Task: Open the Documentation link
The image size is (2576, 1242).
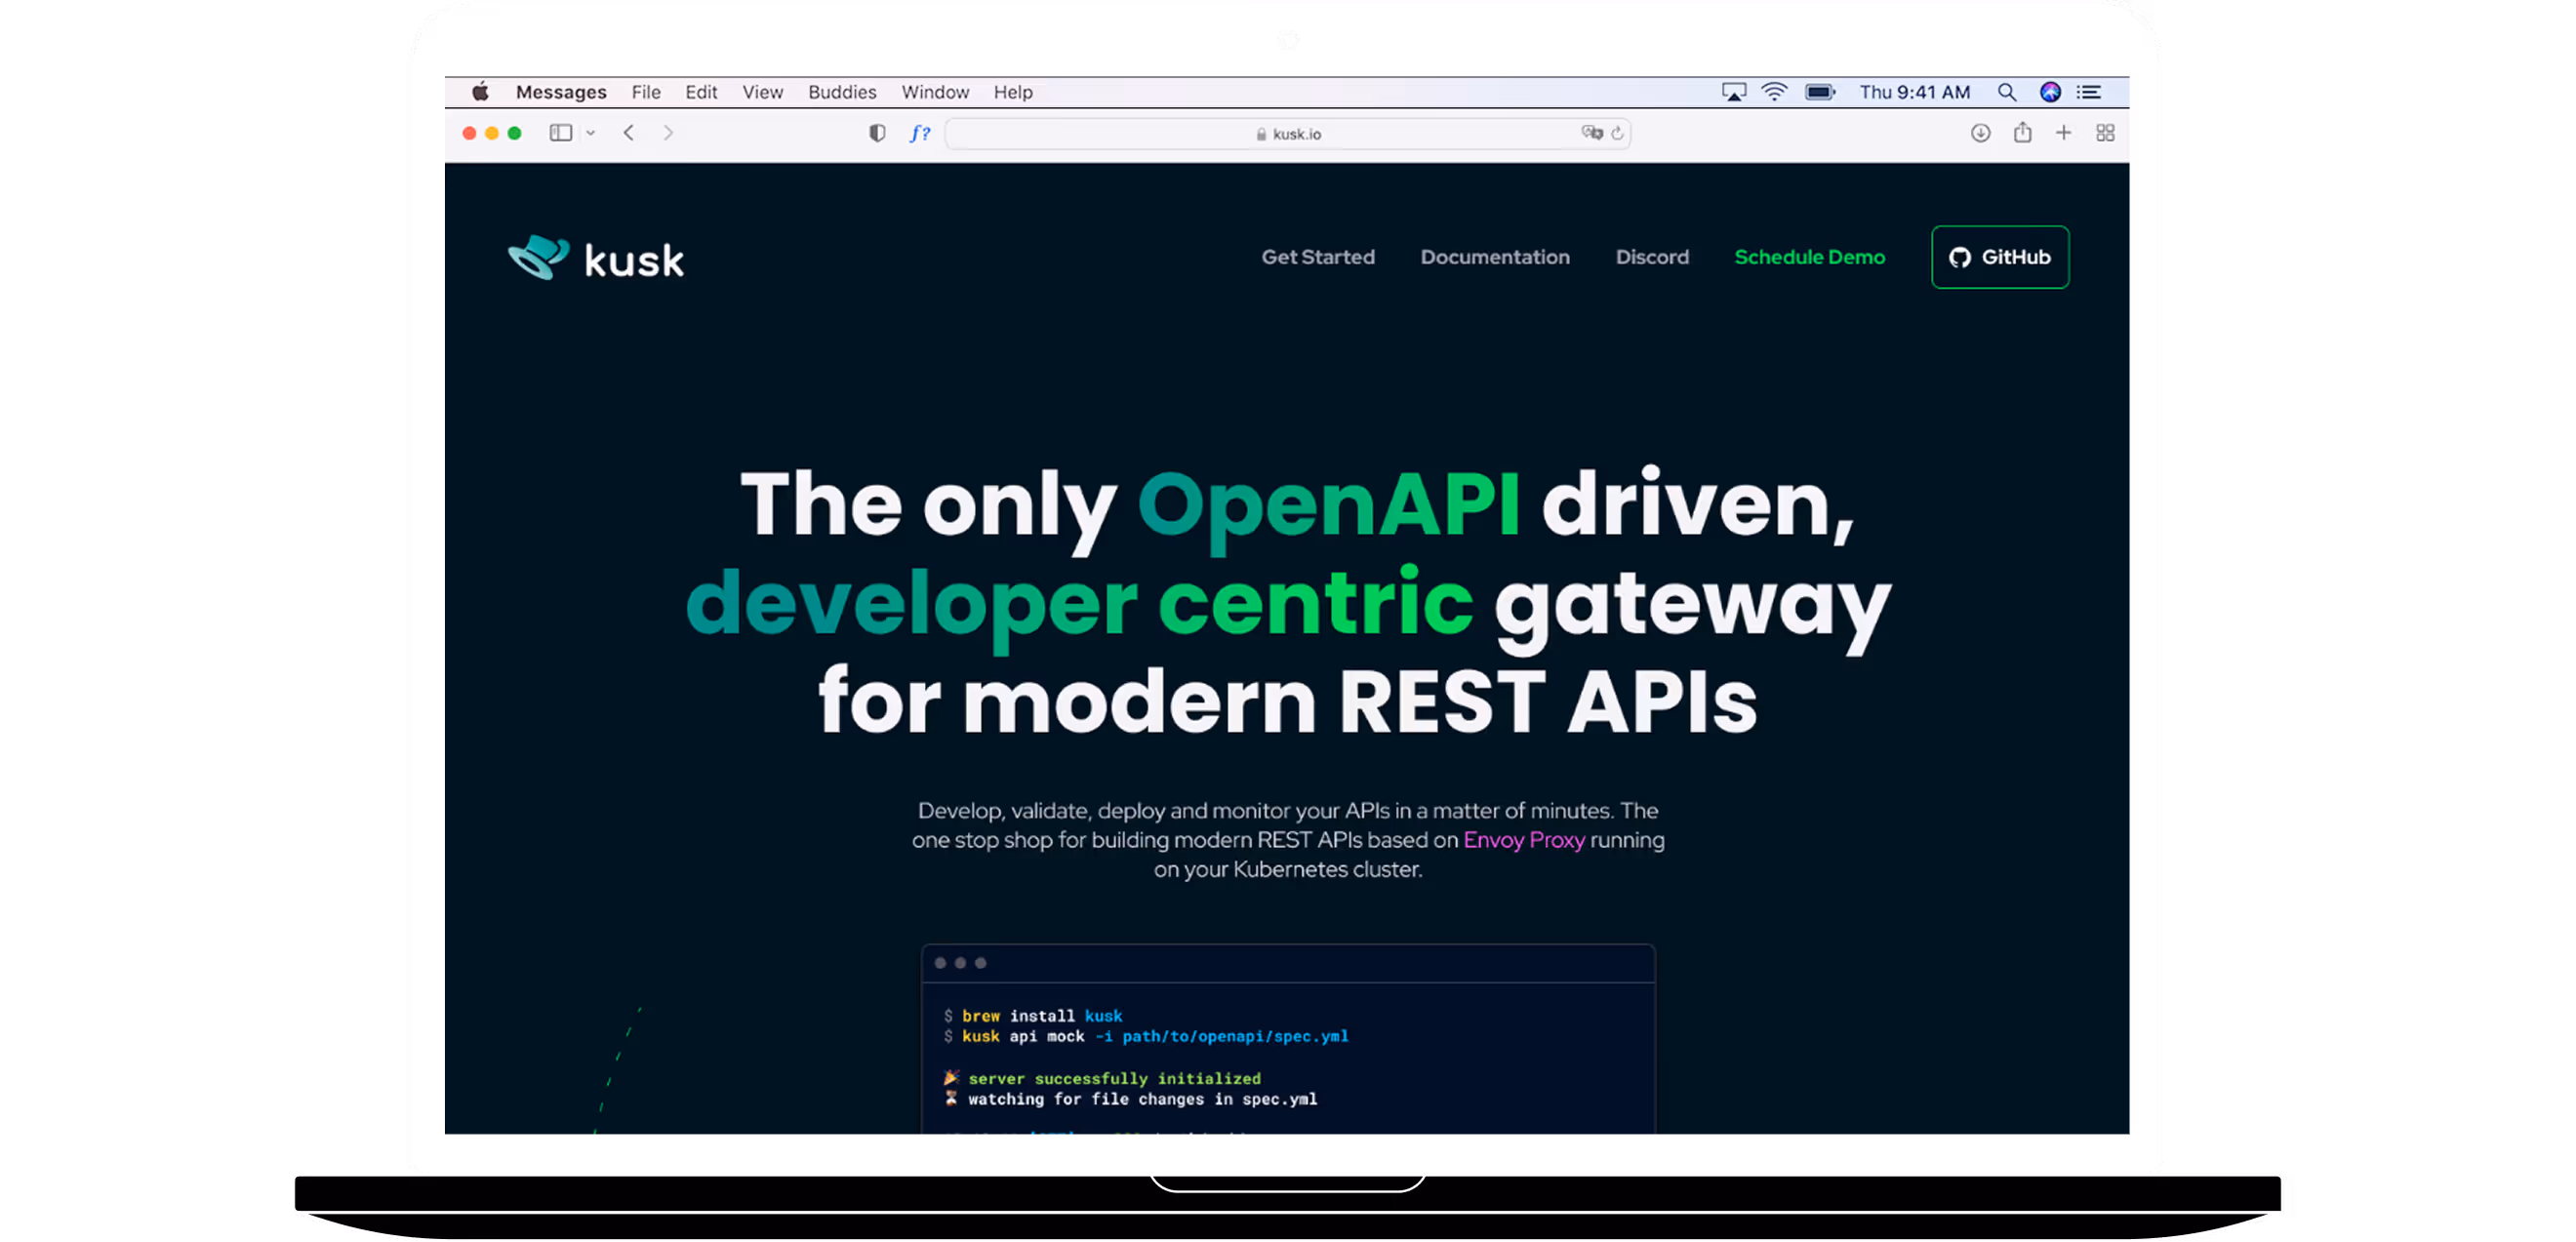Action: (1495, 257)
